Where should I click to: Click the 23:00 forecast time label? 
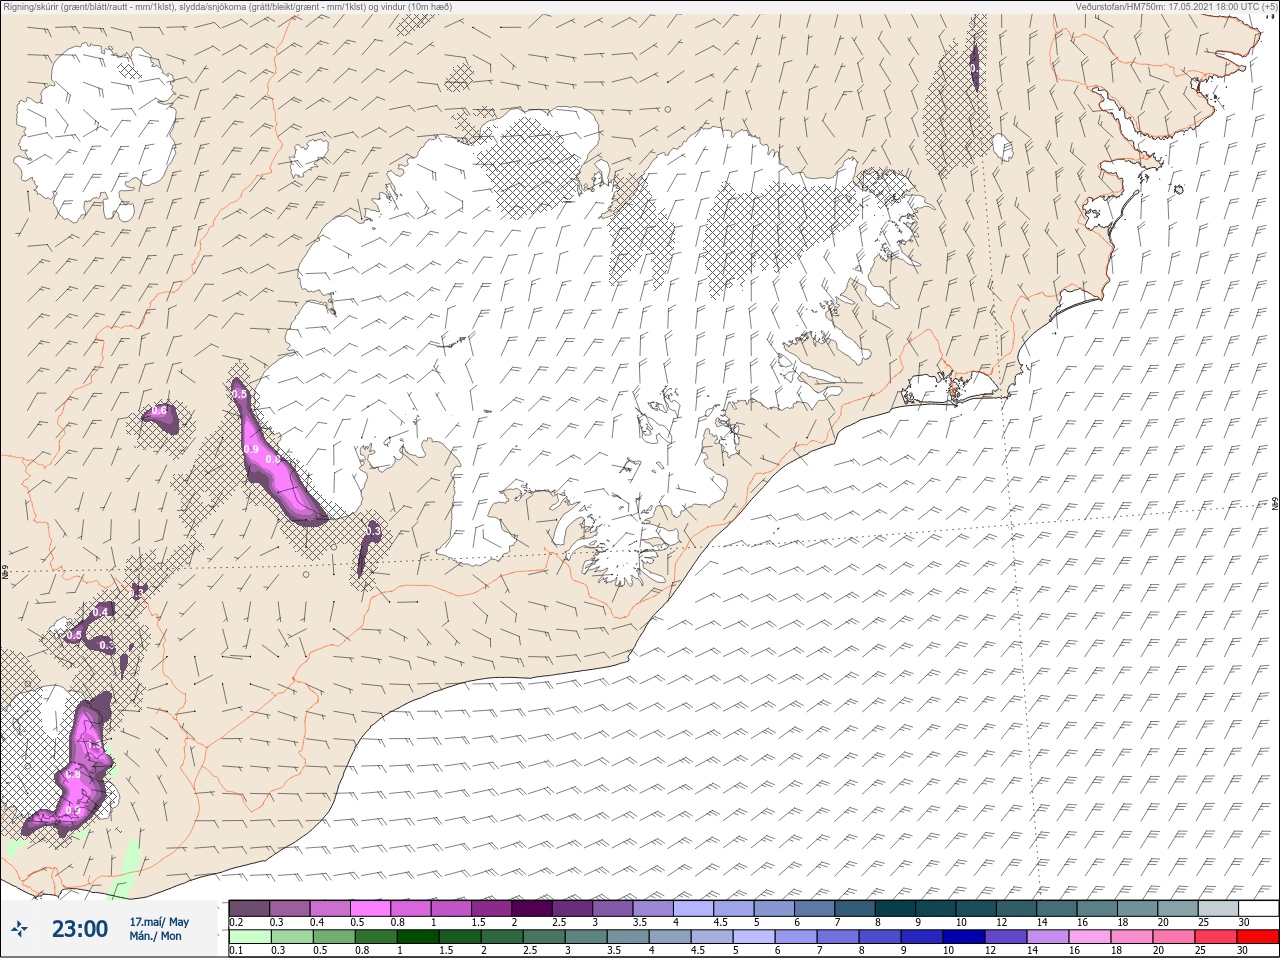click(x=80, y=929)
